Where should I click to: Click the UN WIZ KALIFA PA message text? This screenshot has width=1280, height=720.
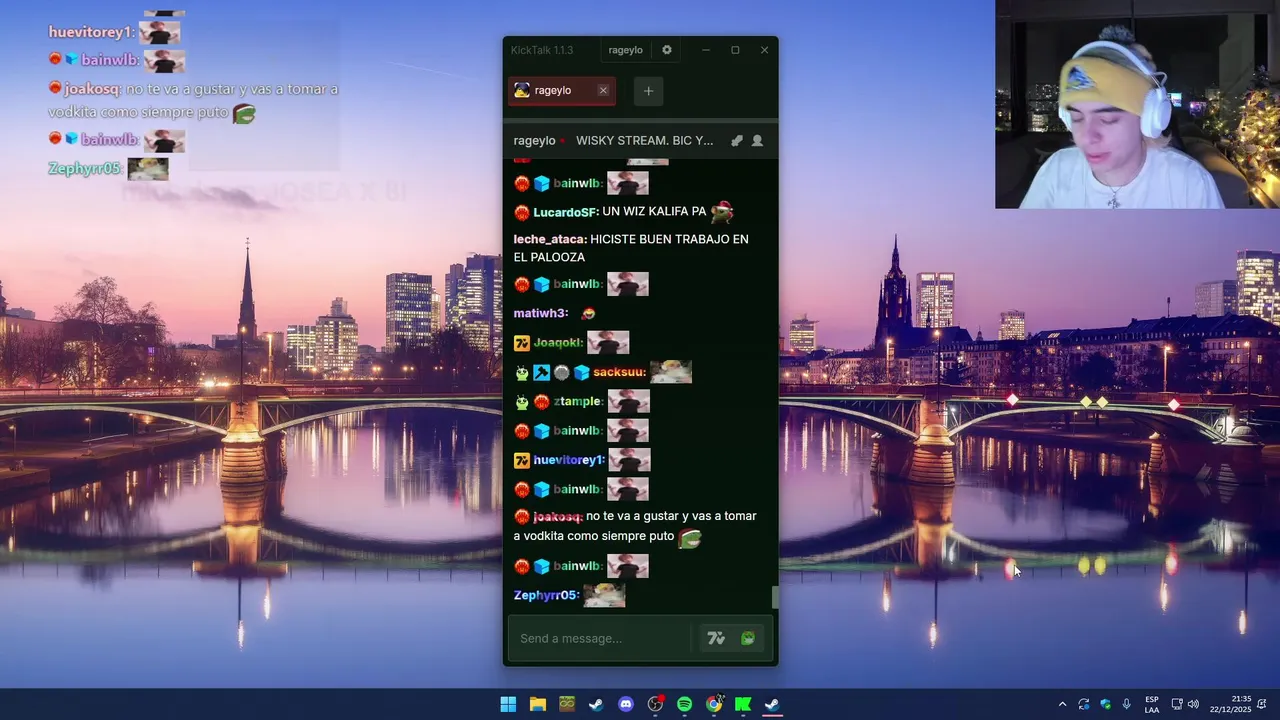coord(654,212)
